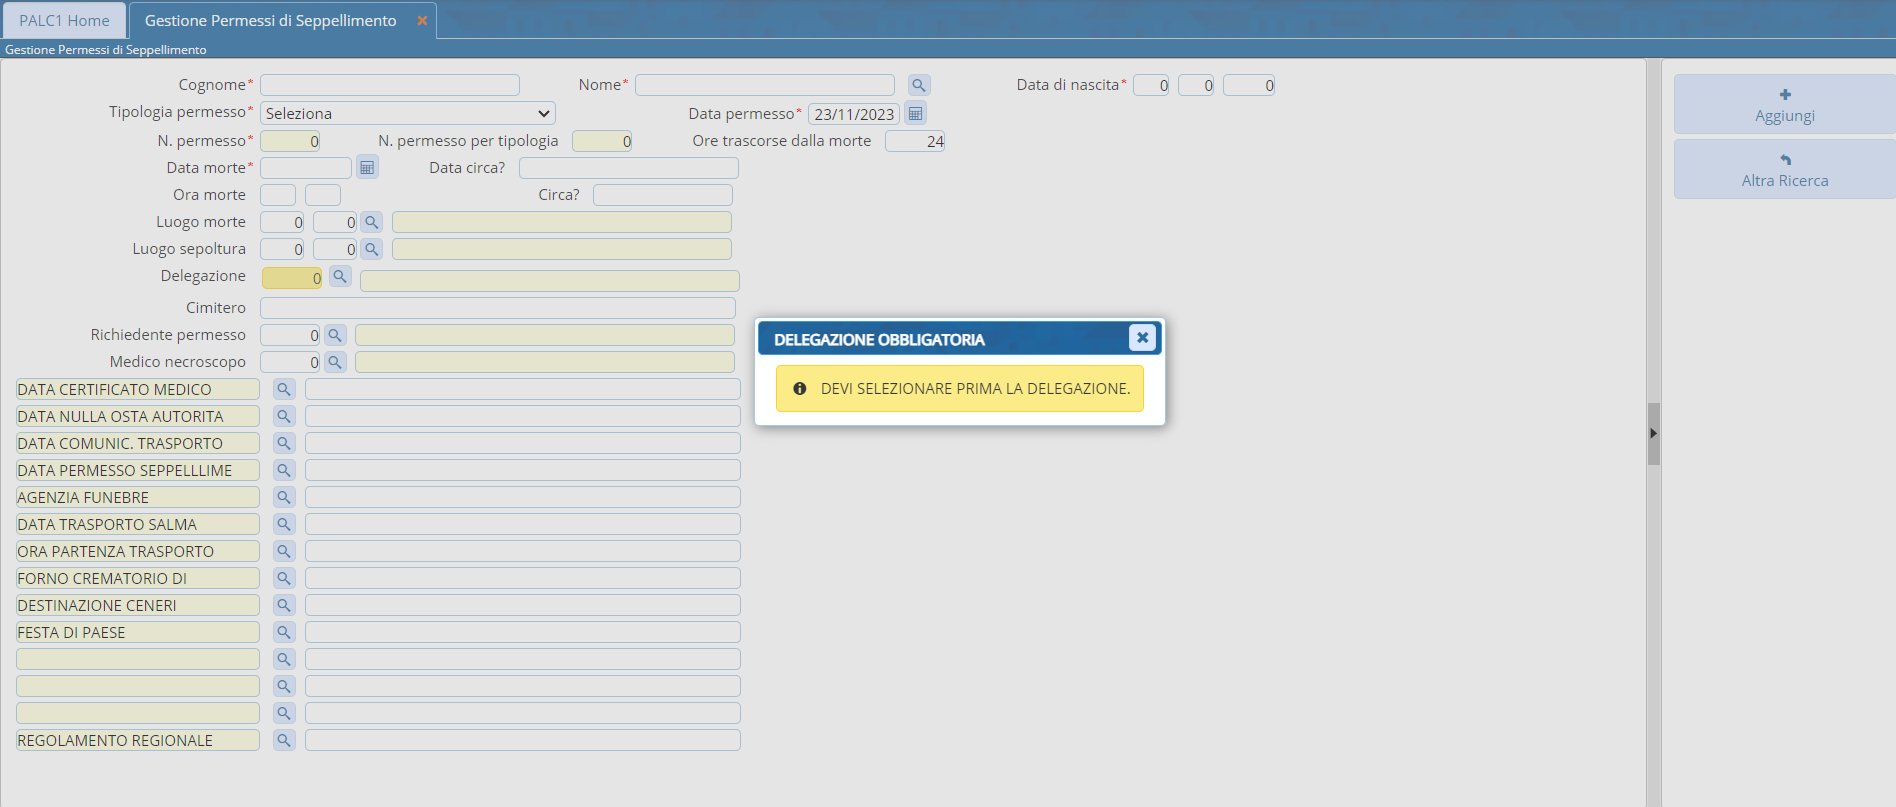The height and width of the screenshot is (807, 1896).
Task: Open Delegazione lookup search icon
Action: point(340,276)
